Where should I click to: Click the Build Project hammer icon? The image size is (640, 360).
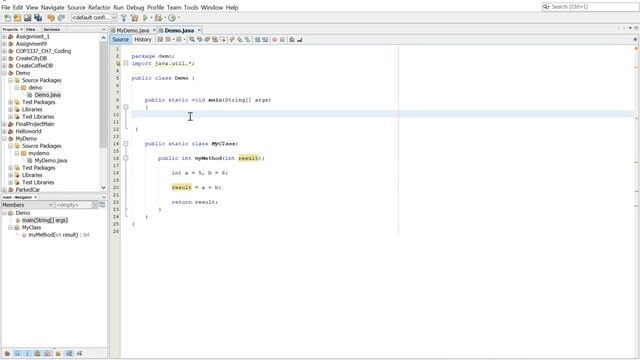tap(124, 18)
